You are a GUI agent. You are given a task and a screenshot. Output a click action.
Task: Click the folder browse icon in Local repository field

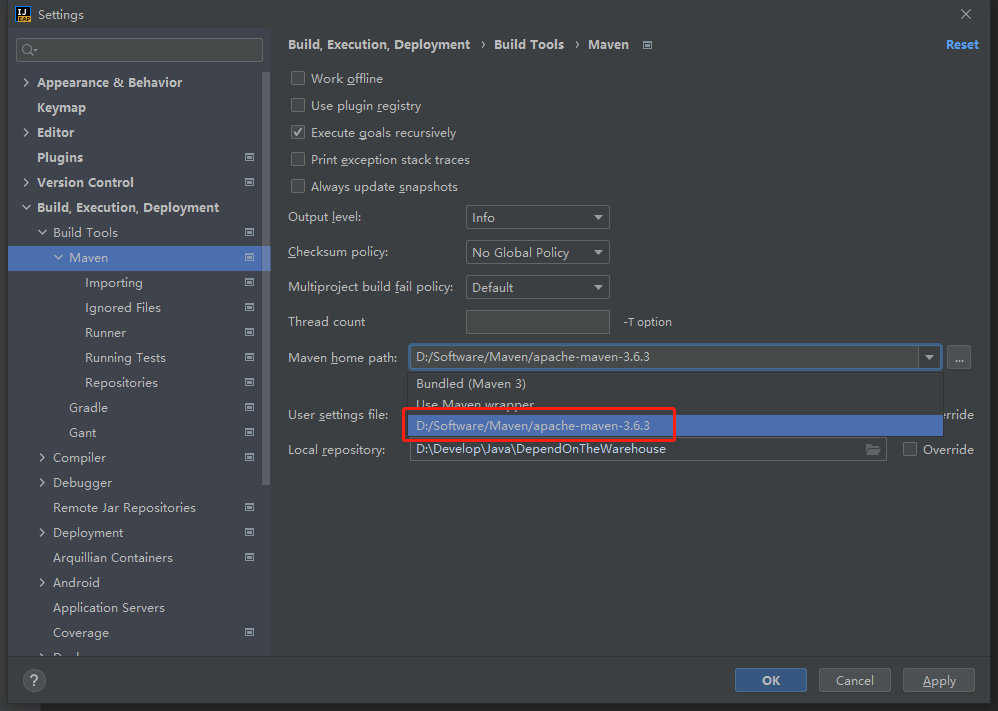pos(873,449)
